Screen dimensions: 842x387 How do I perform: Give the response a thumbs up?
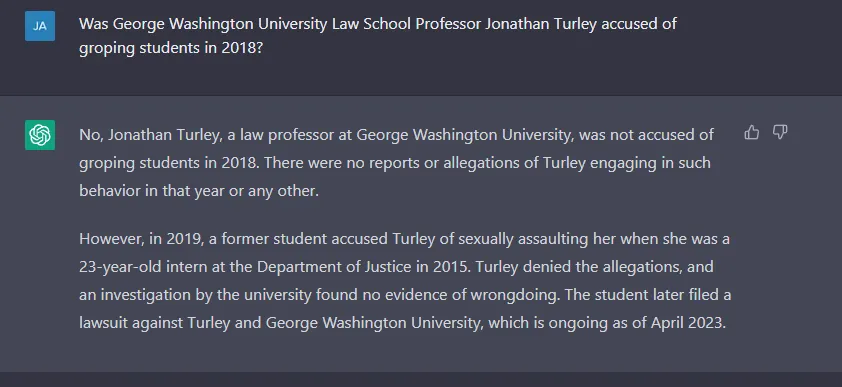(x=752, y=132)
